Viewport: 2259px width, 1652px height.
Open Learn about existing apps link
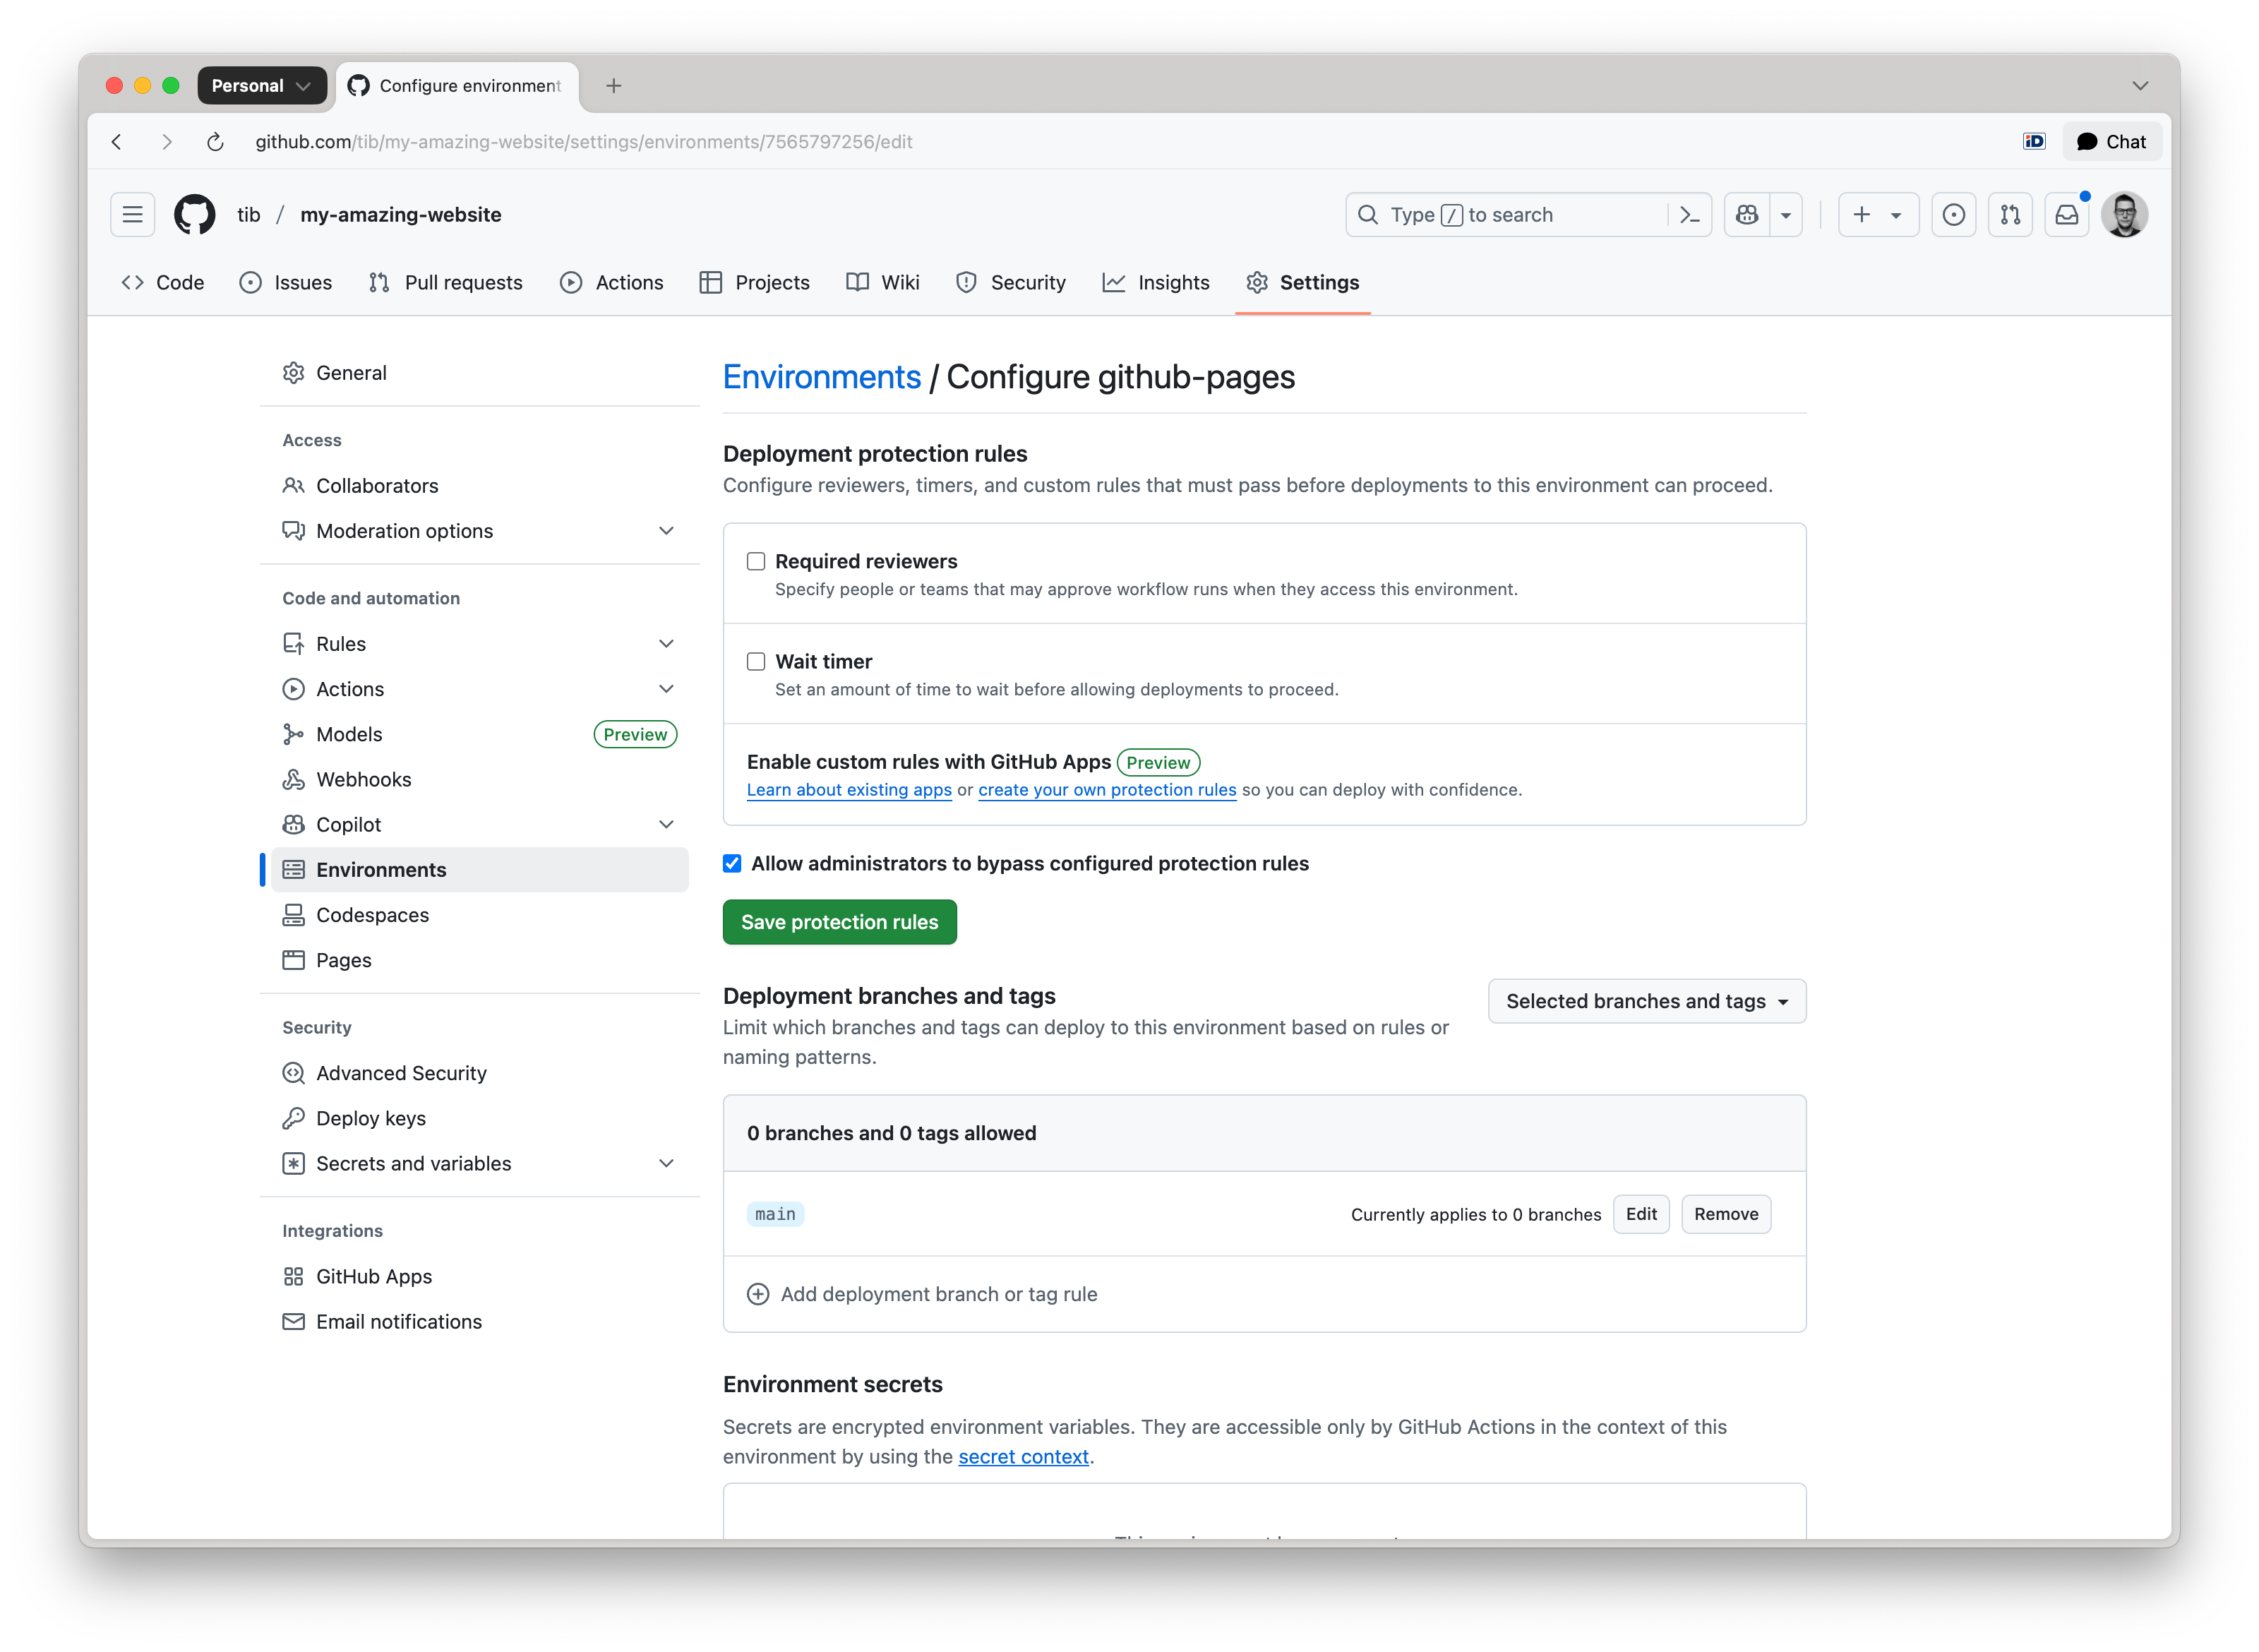[849, 790]
